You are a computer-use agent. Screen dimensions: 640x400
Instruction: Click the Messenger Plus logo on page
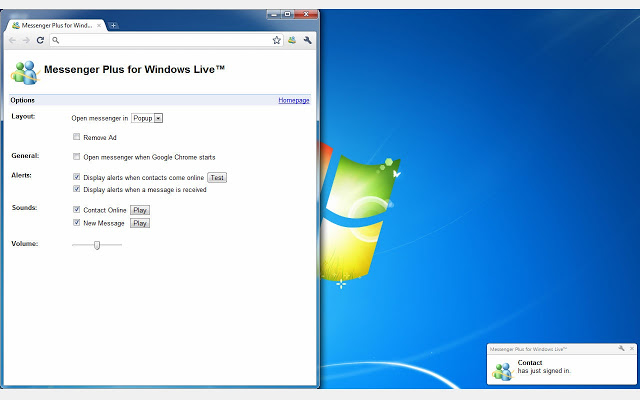point(25,73)
